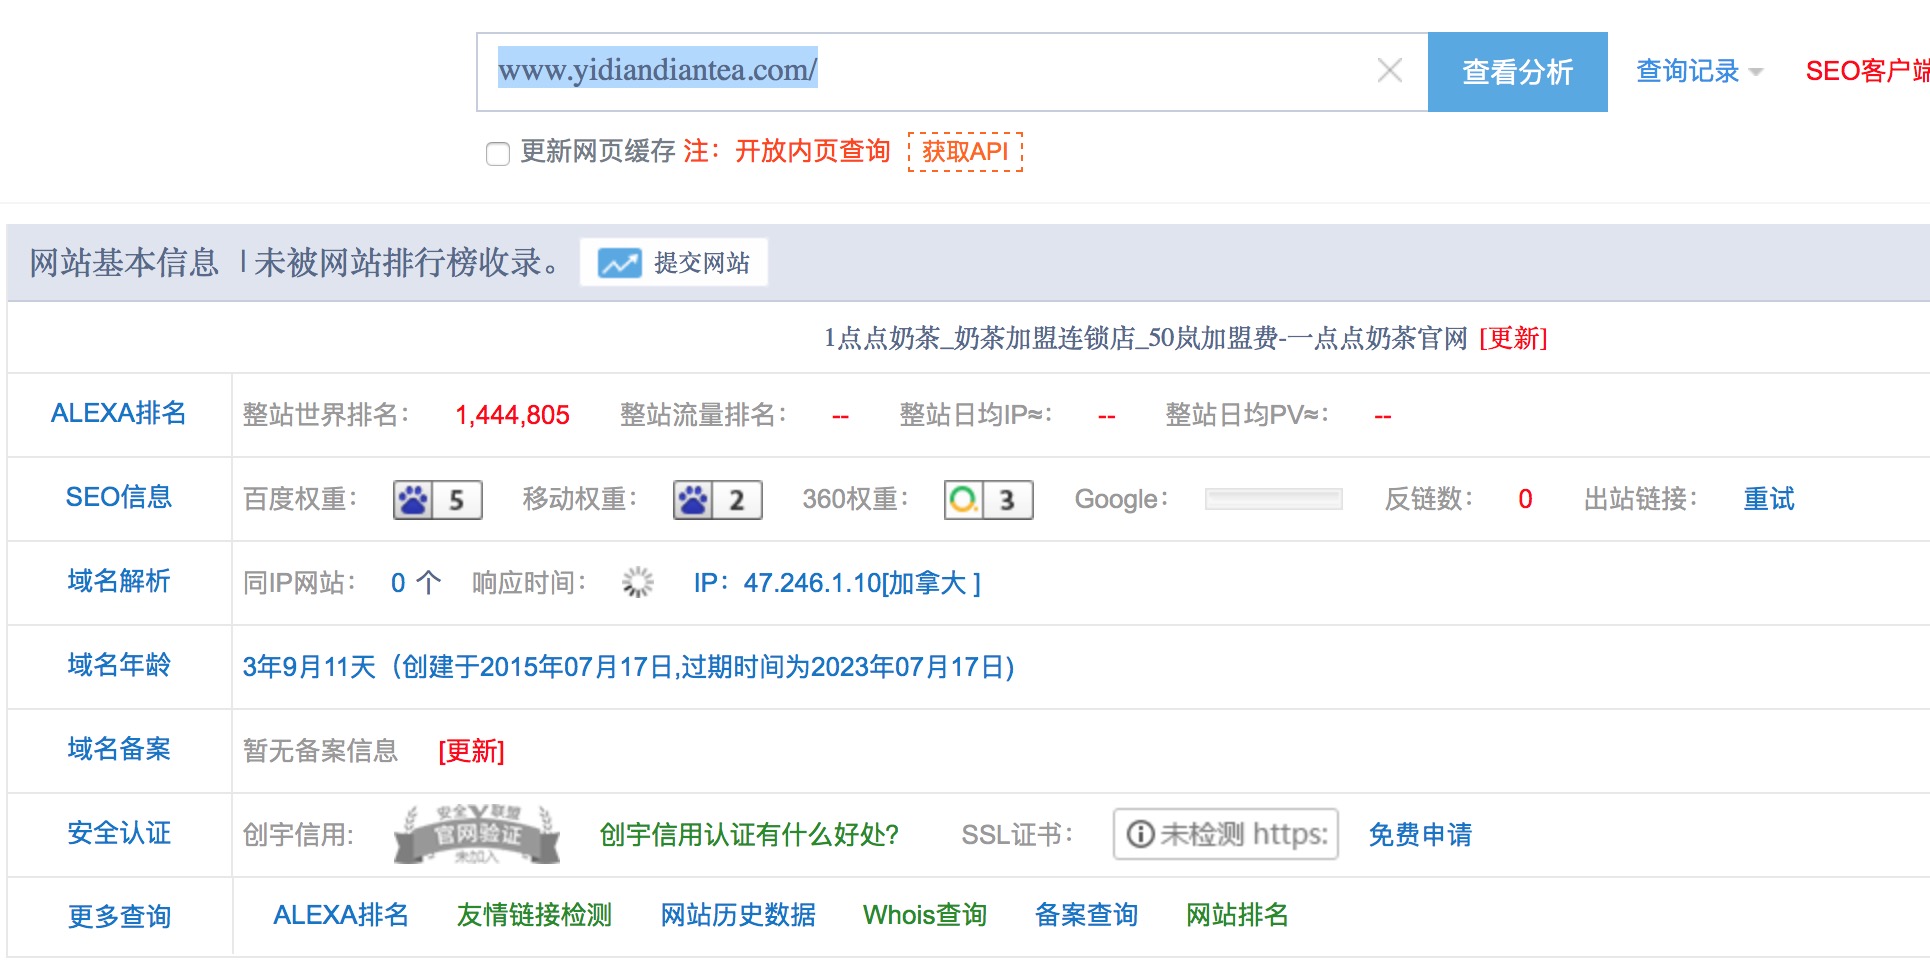Click the [更新] link in the 域名备案 row
Image resolution: width=1930 pixels, height=964 pixels.
point(471,751)
